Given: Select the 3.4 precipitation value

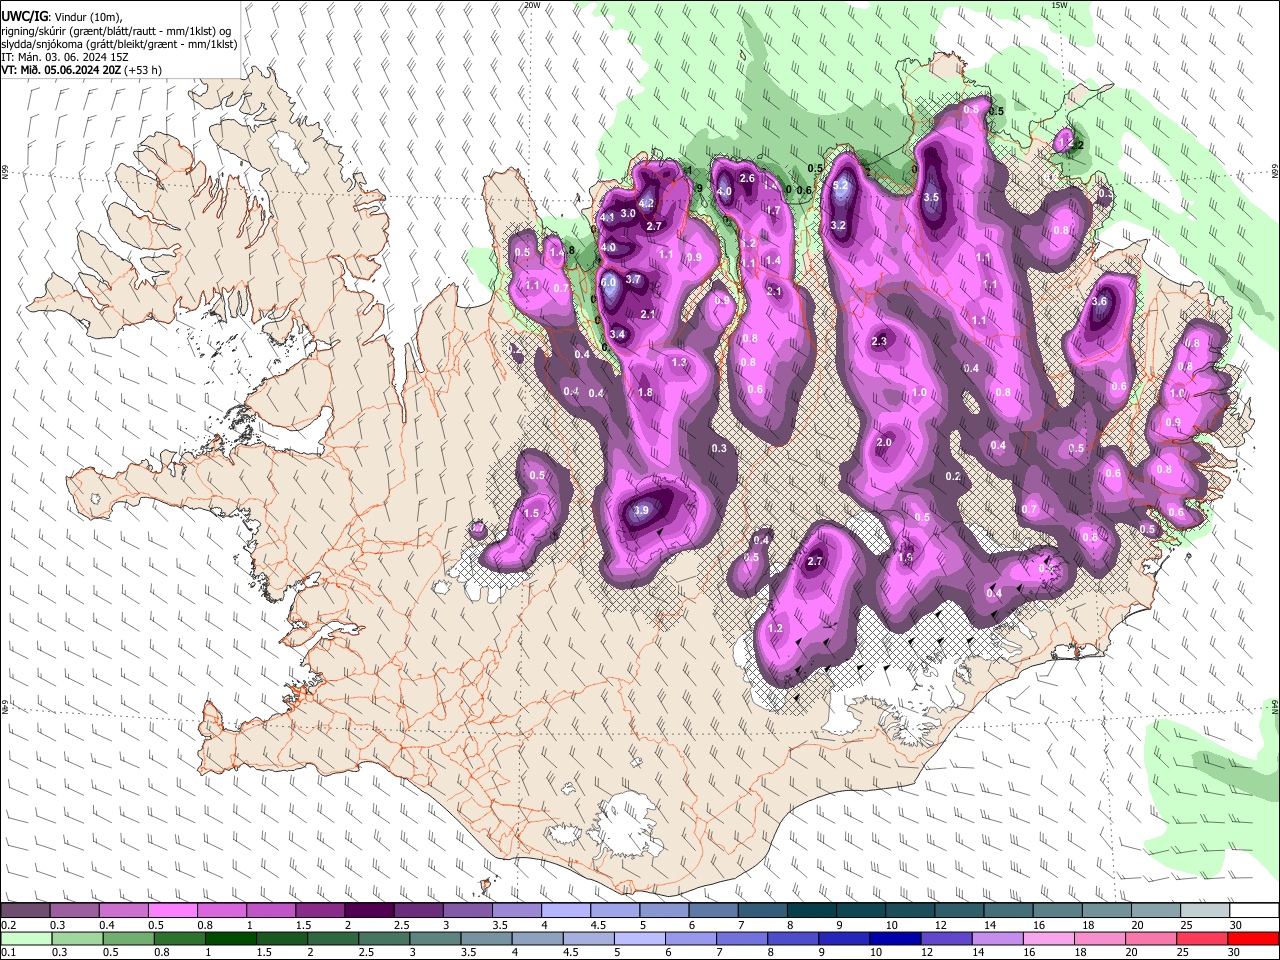Looking at the screenshot, I should [x=617, y=335].
